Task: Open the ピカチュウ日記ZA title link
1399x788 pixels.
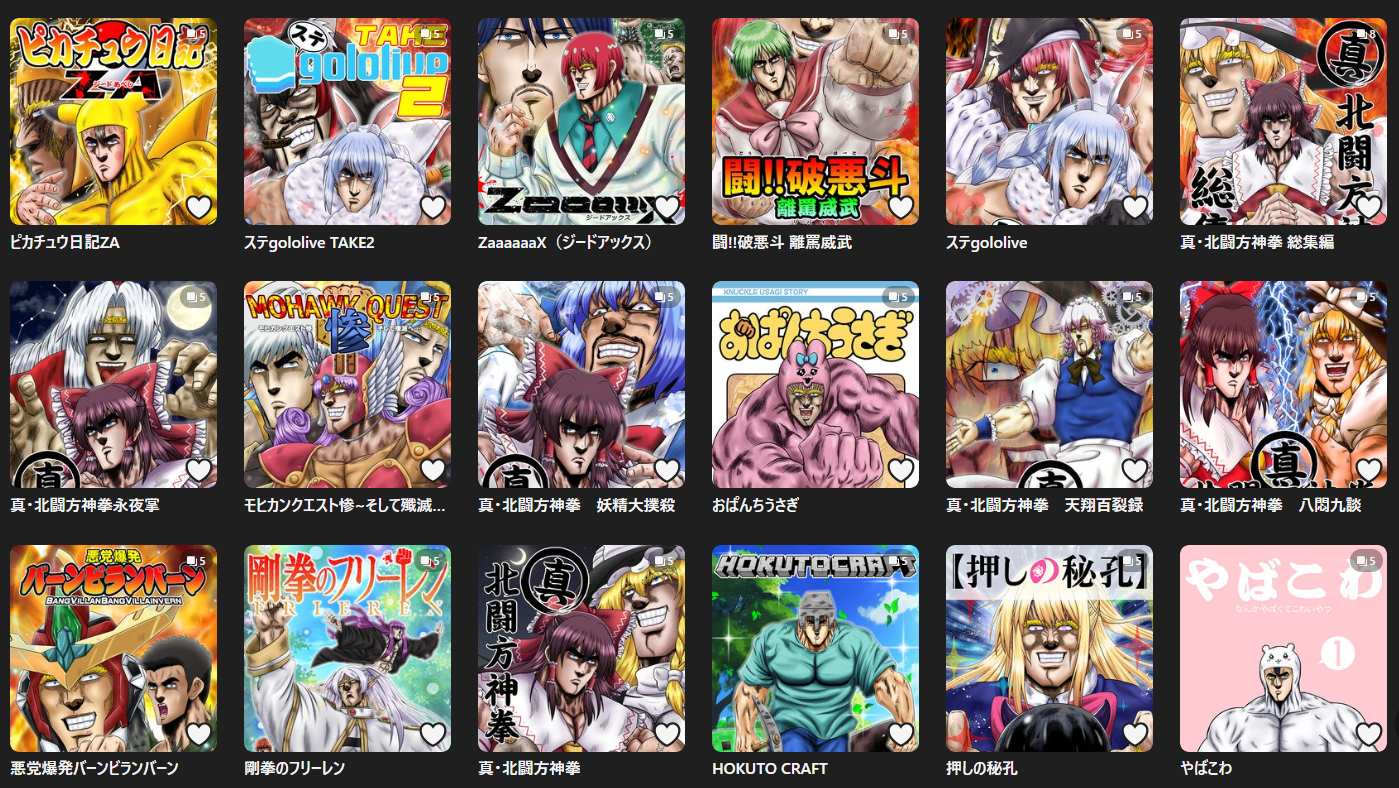Action: click(x=65, y=242)
